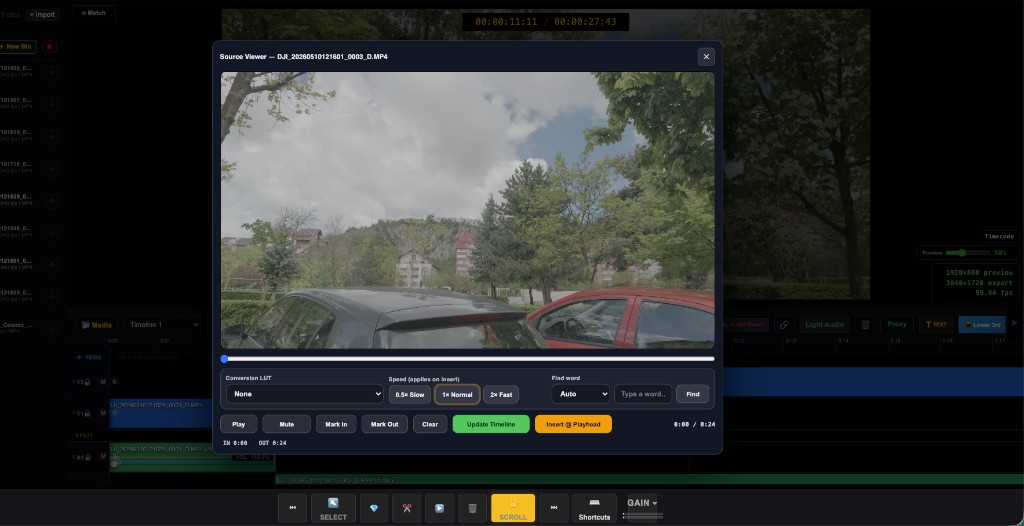Switch to the Media tab
This screenshot has width=1024, height=526.
pyautogui.click(x=97, y=325)
